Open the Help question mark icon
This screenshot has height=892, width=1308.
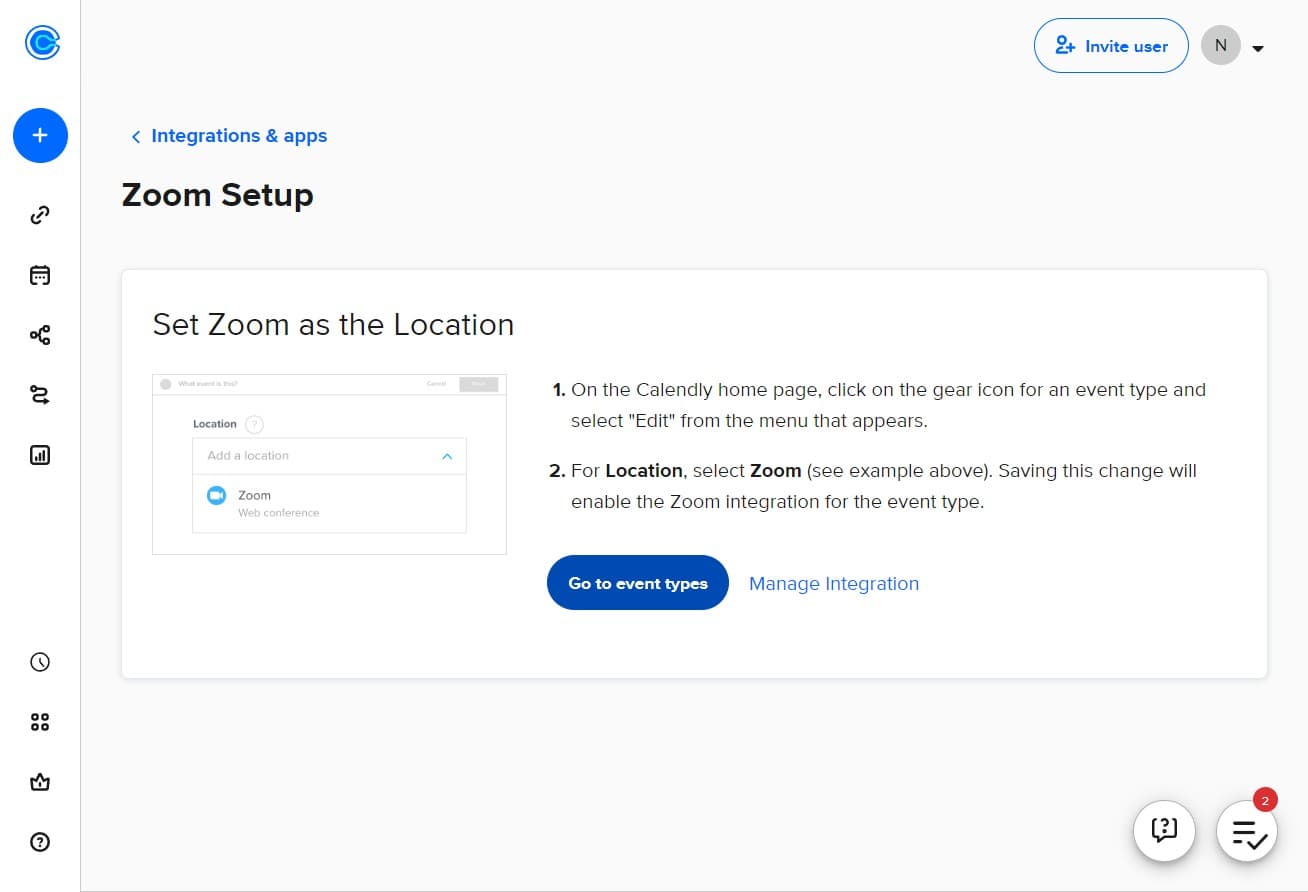(40, 842)
